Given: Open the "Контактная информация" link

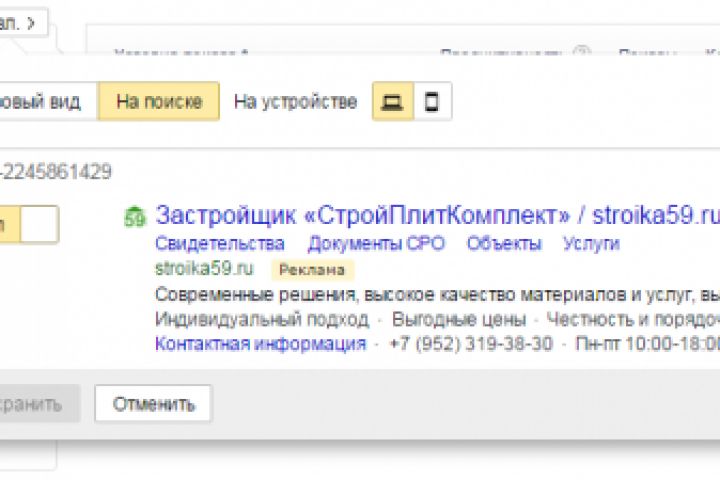Looking at the screenshot, I should click(x=260, y=344).
